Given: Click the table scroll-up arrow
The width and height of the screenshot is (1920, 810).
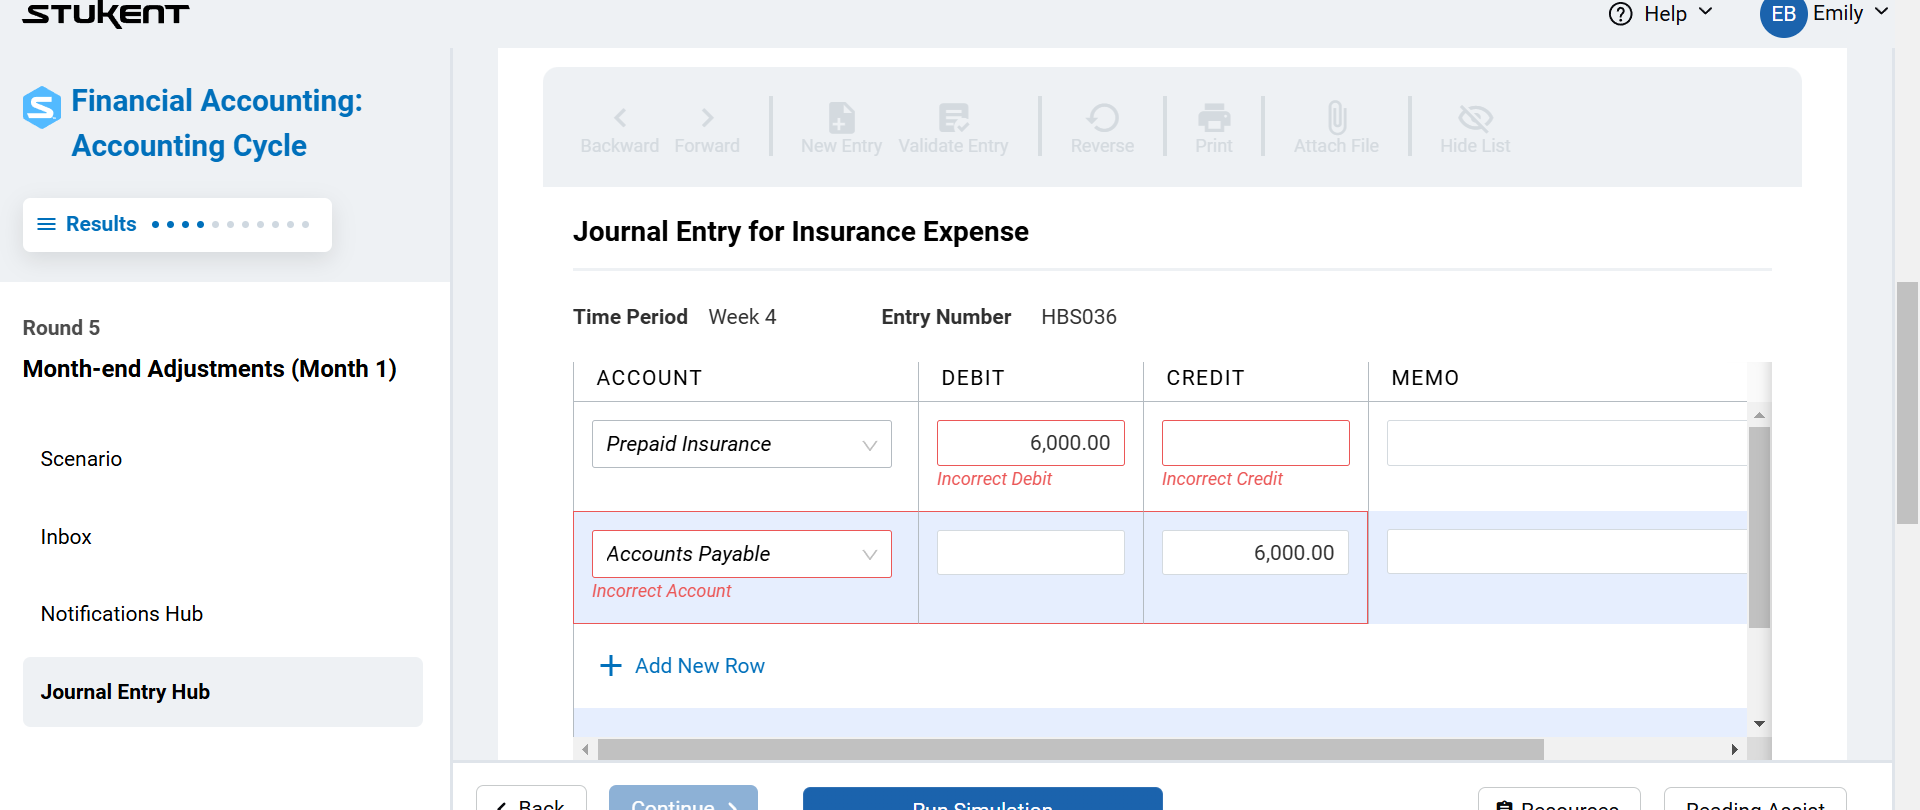Looking at the screenshot, I should tap(1759, 414).
